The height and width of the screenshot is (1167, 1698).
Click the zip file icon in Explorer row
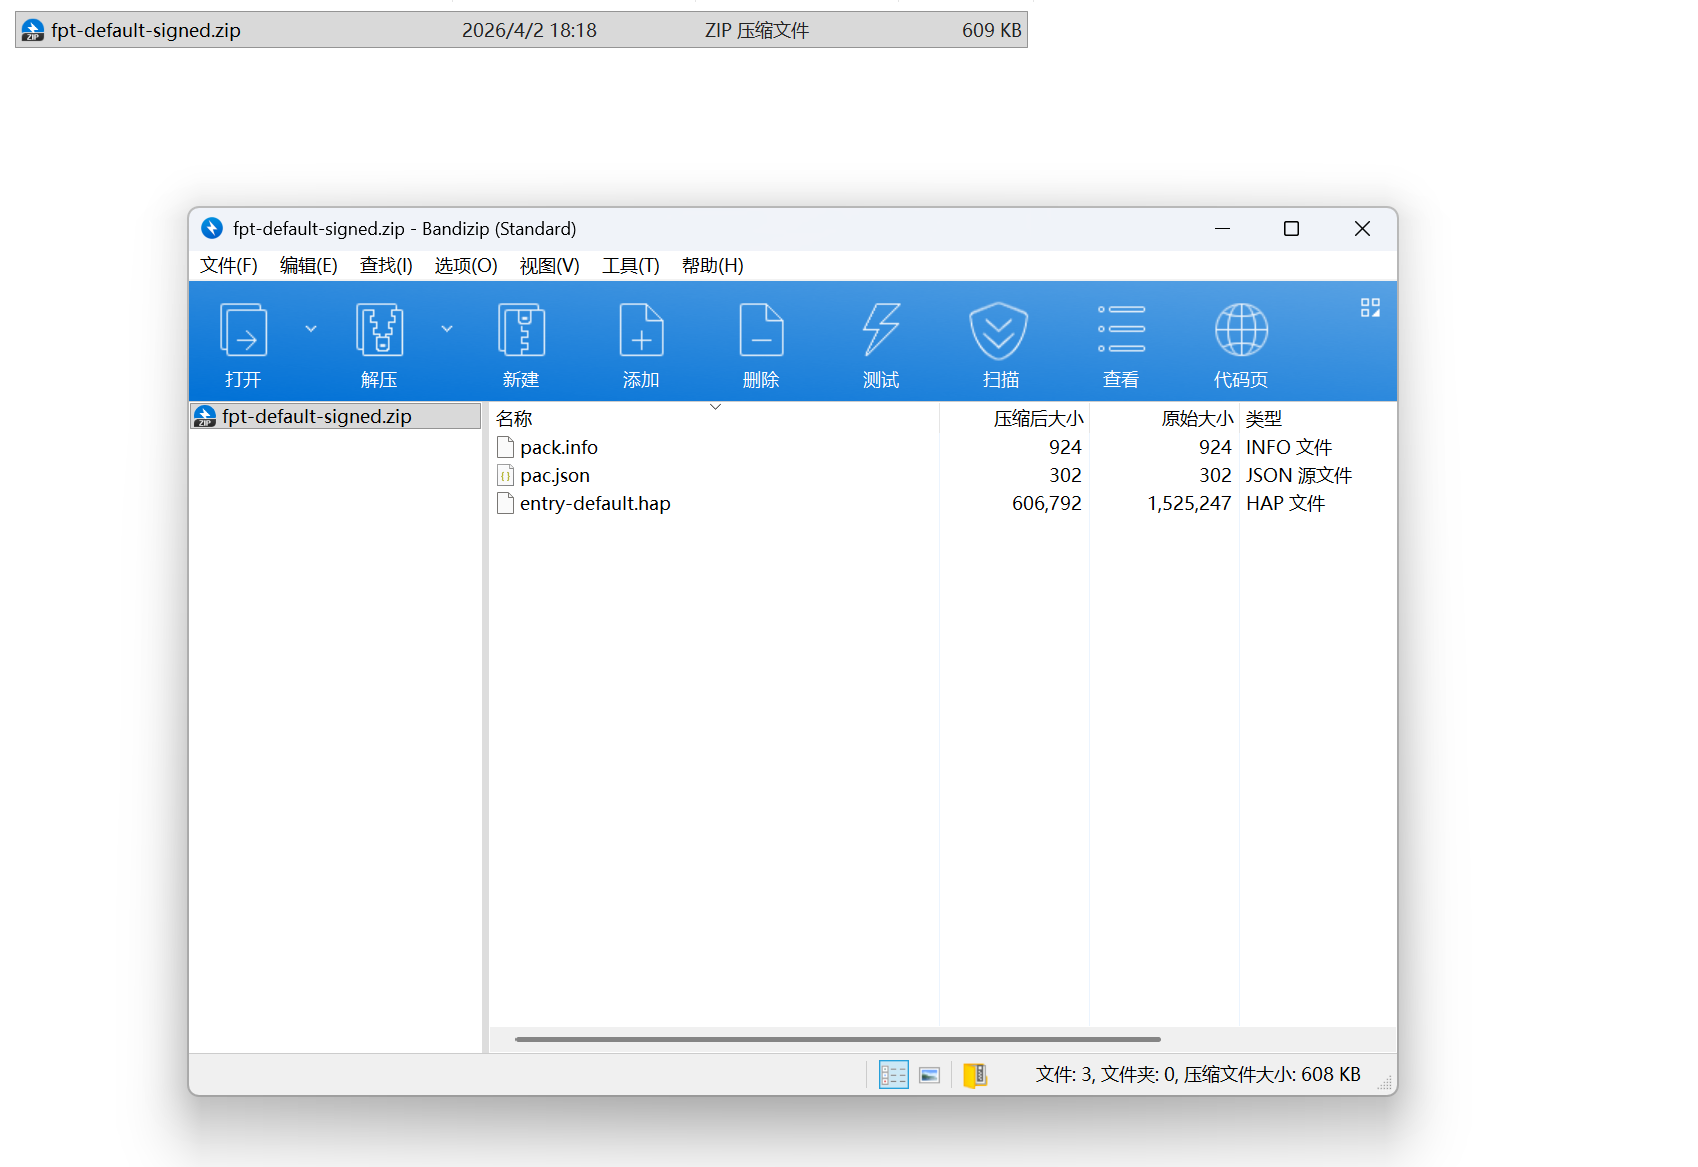tap(33, 30)
